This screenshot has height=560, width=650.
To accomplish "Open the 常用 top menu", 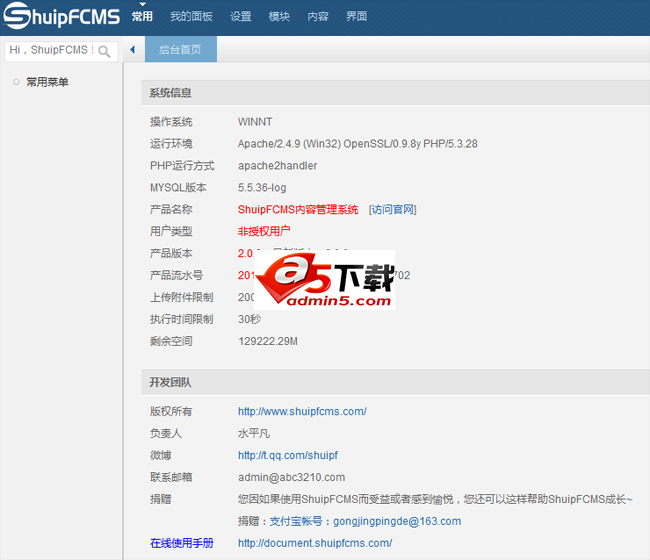I will [142, 16].
